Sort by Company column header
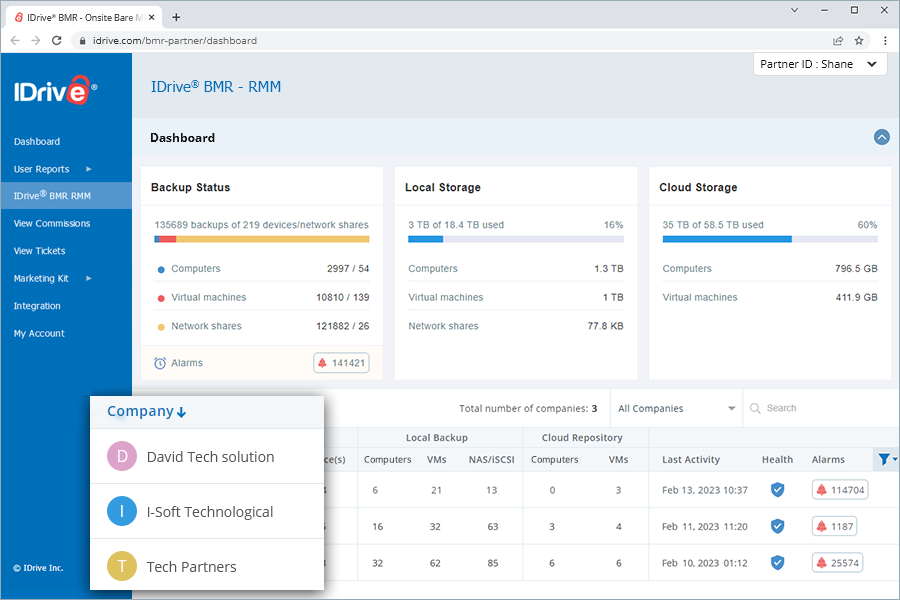 146,411
